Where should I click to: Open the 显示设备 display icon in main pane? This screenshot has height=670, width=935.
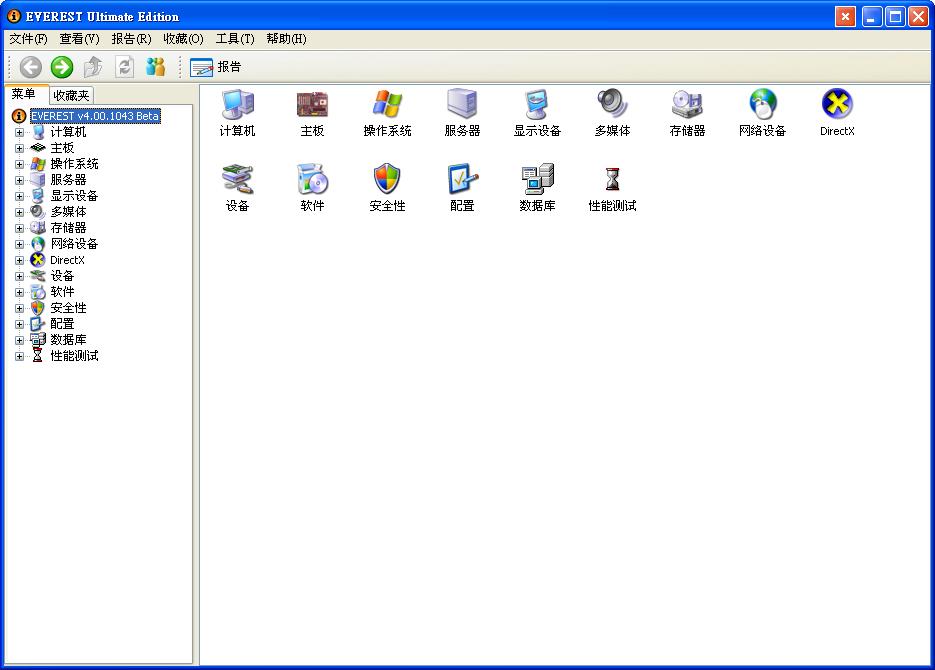point(537,105)
